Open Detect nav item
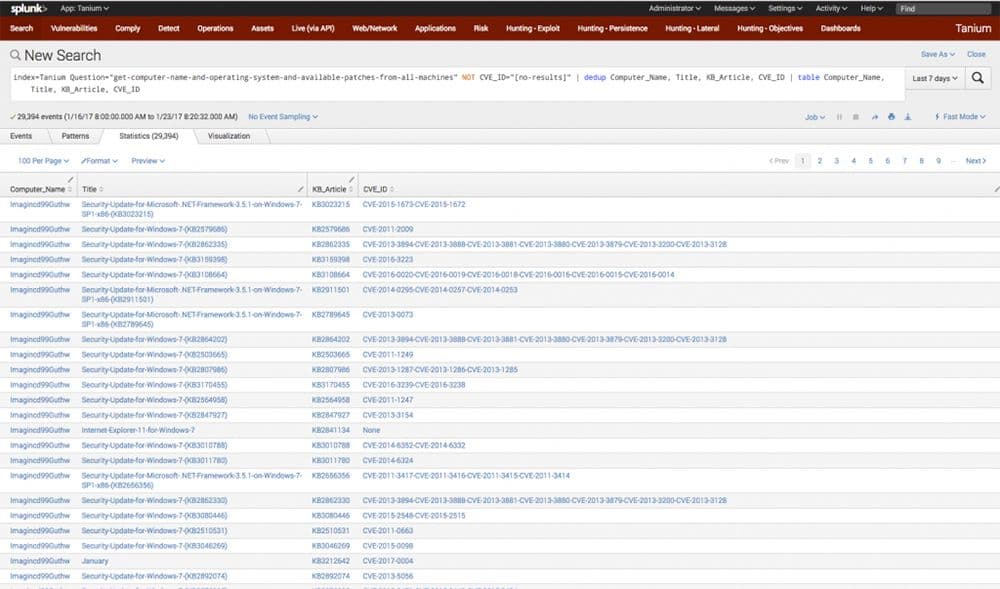The image size is (1000, 589). click(x=168, y=29)
